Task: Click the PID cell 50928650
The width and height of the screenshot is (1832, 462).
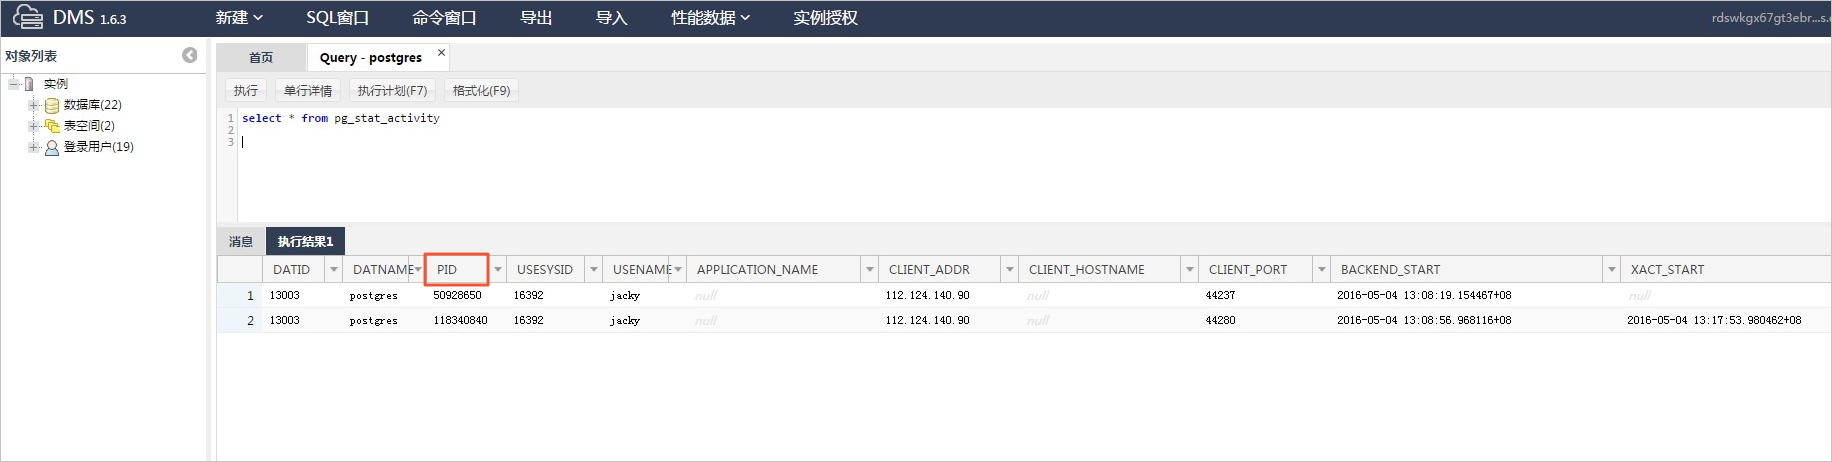Action: 457,296
